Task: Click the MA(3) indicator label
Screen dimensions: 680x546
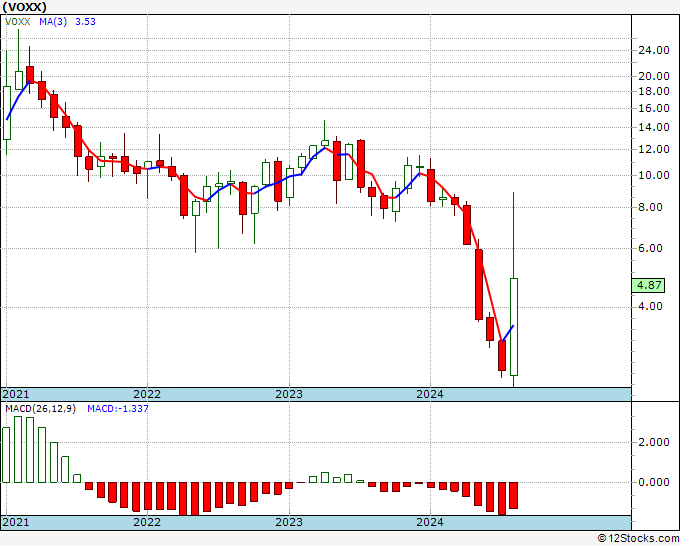Action: point(53,21)
